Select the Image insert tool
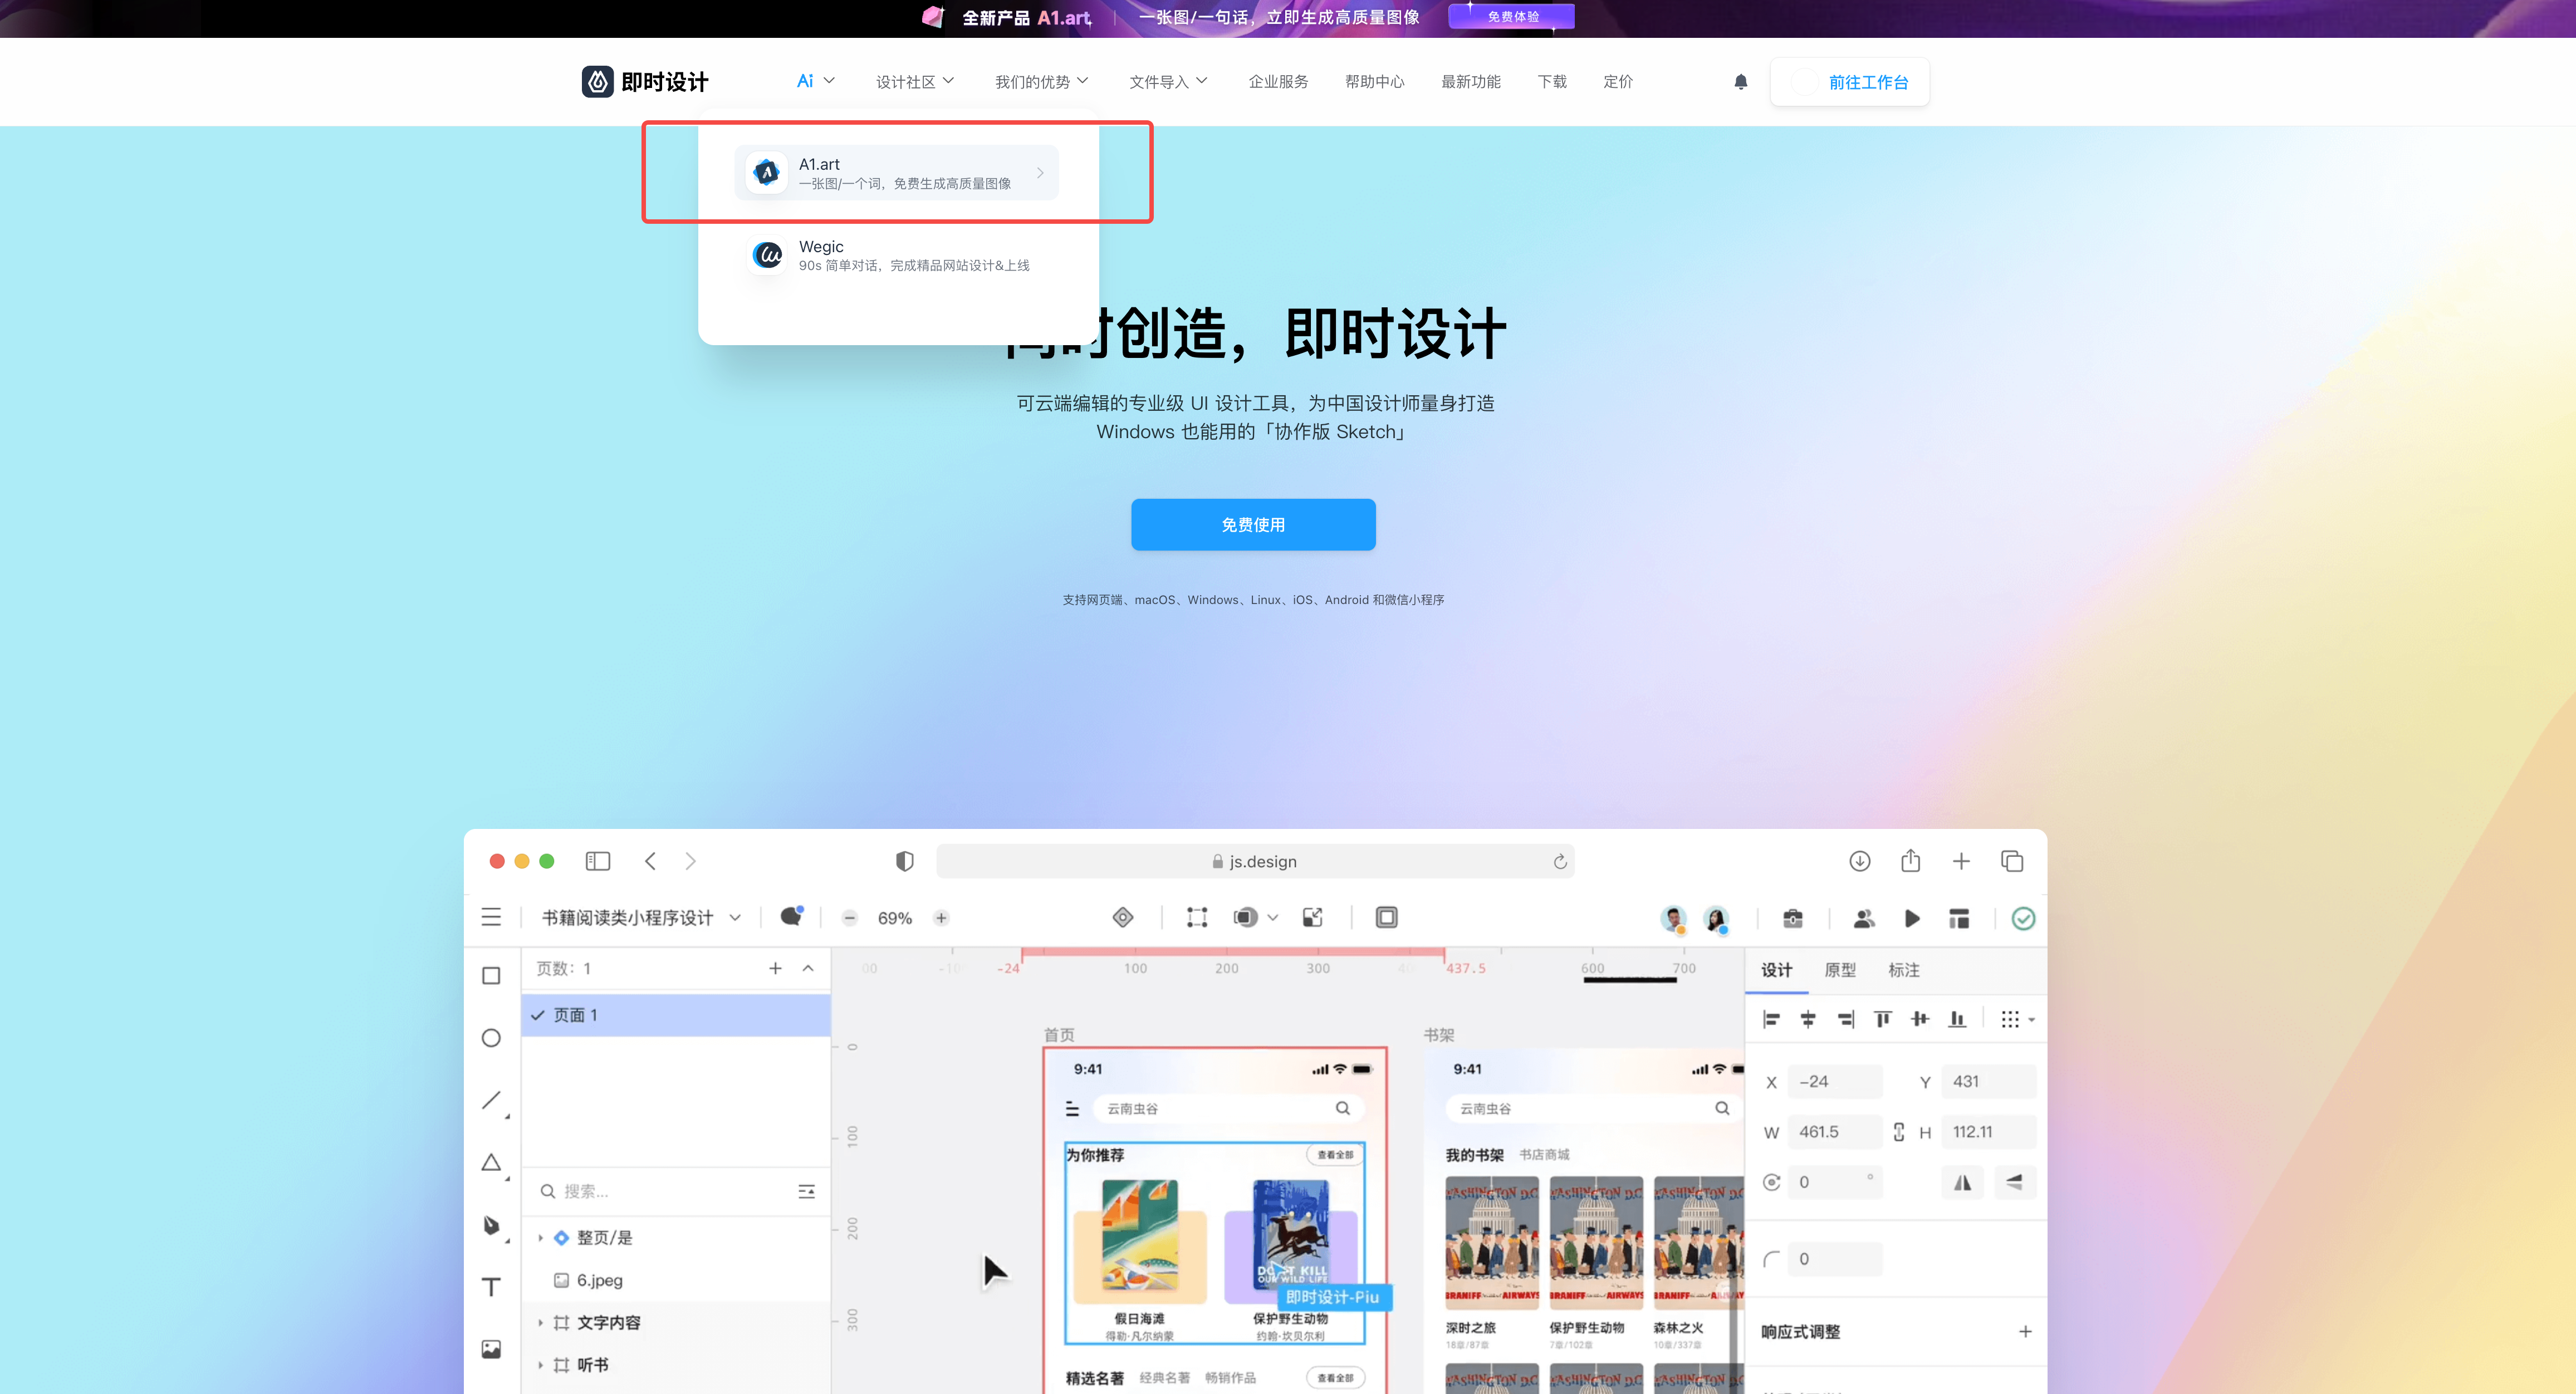Image resolution: width=2576 pixels, height=1394 pixels. (492, 1347)
